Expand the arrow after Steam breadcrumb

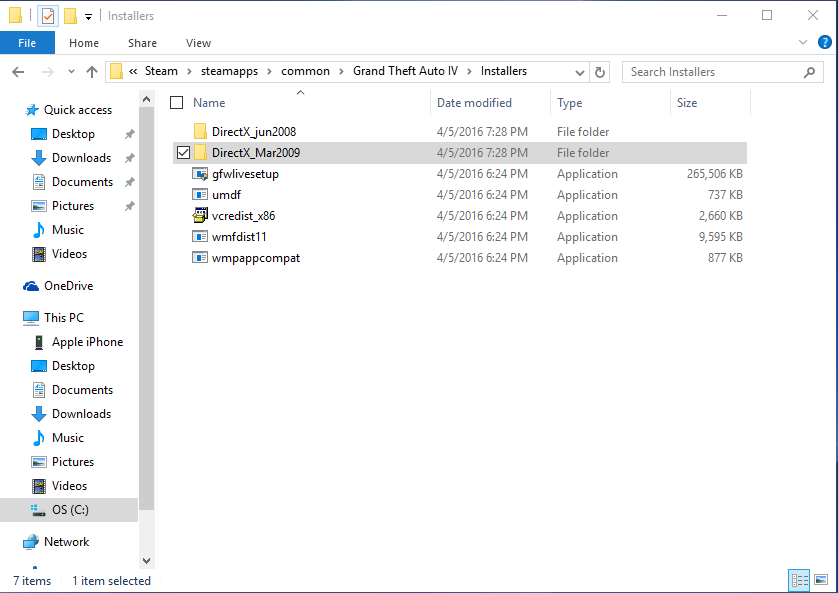pyautogui.click(x=189, y=72)
